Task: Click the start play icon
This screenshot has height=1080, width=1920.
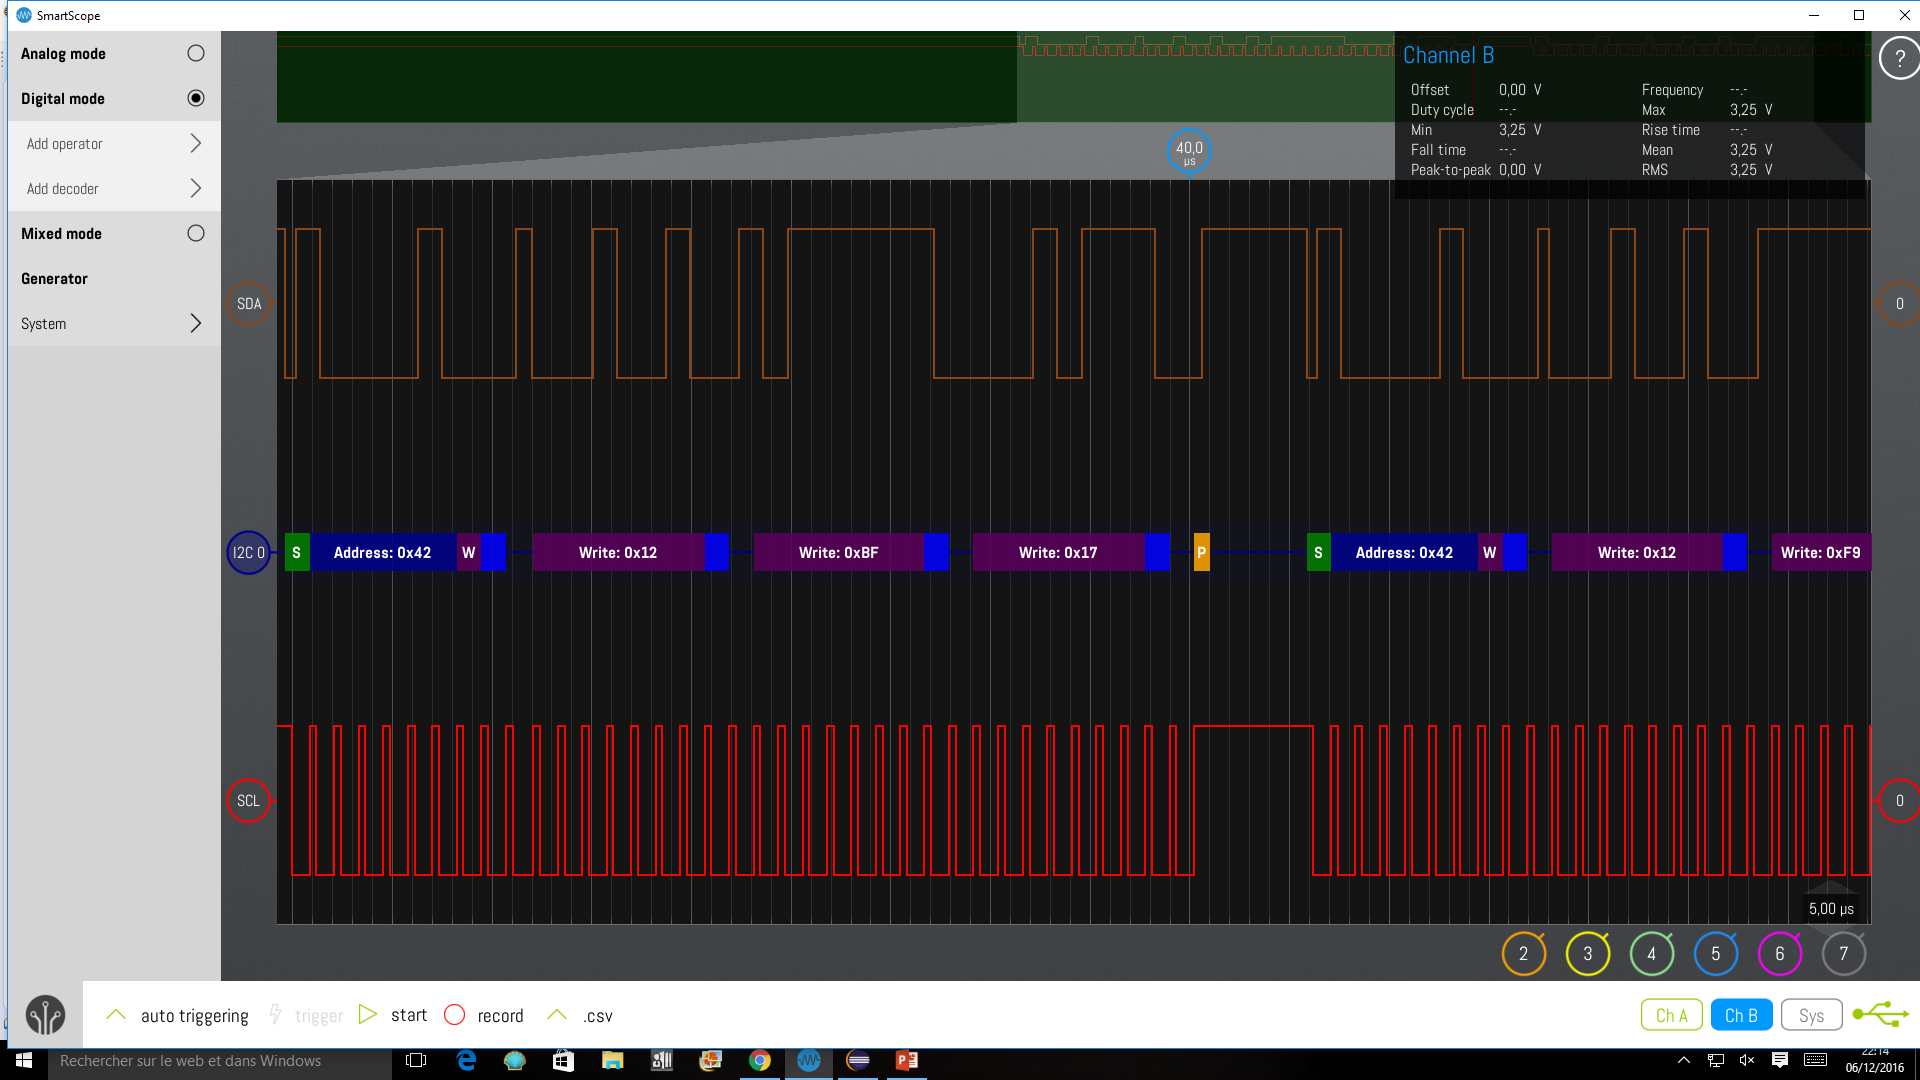Action: (x=368, y=1014)
